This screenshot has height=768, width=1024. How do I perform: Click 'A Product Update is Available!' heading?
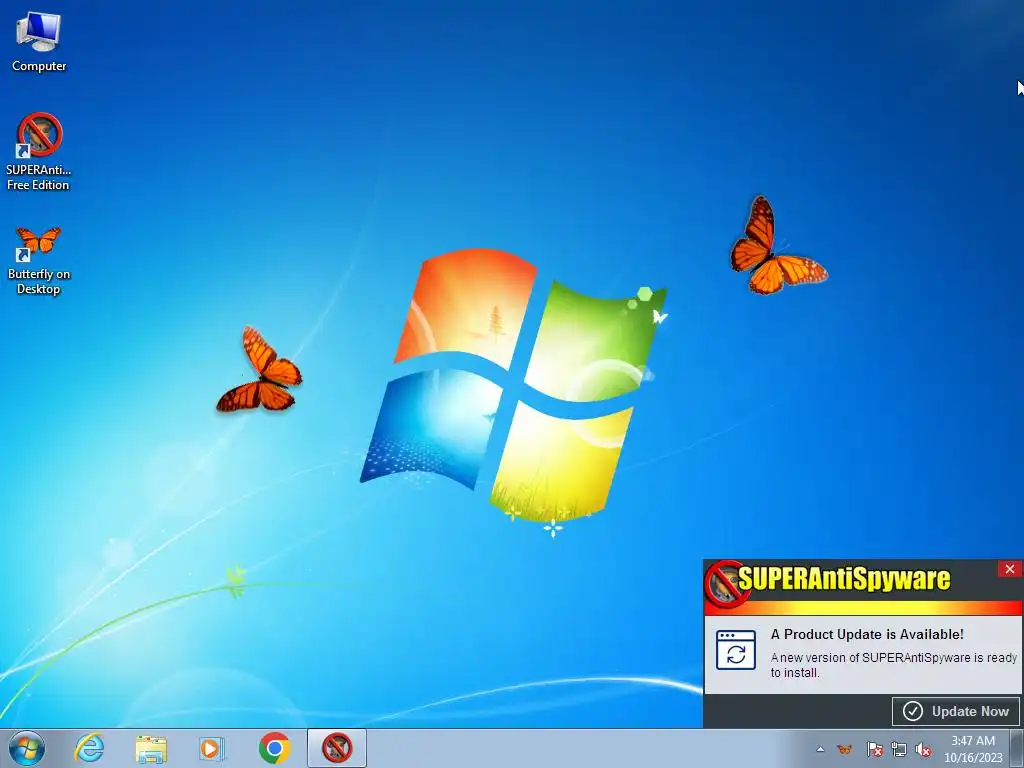click(867, 634)
